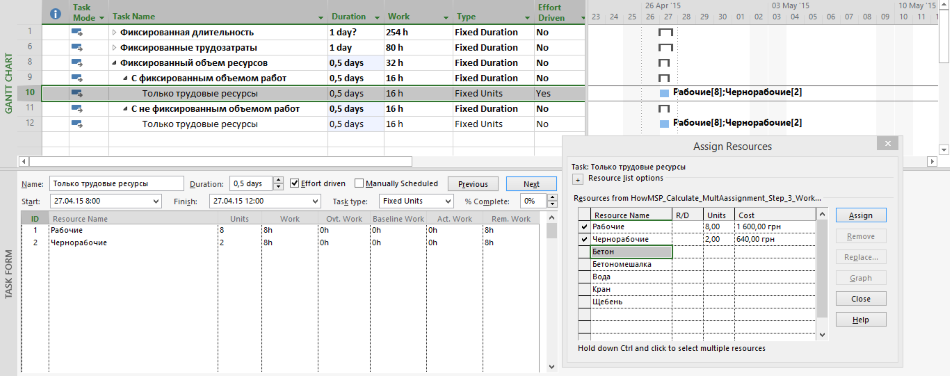Open the Task Name column filter dropdown
Screen dimensions: 950x376
click(x=320, y=17)
